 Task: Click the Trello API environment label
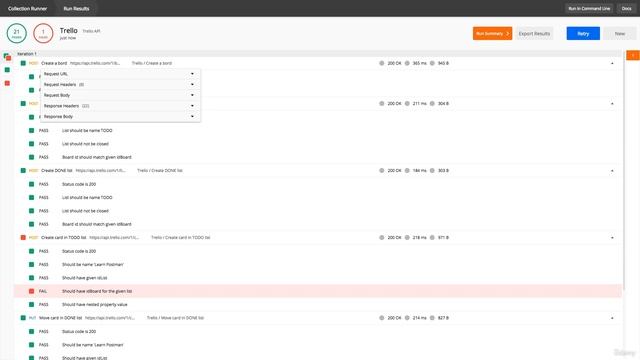tap(91, 31)
